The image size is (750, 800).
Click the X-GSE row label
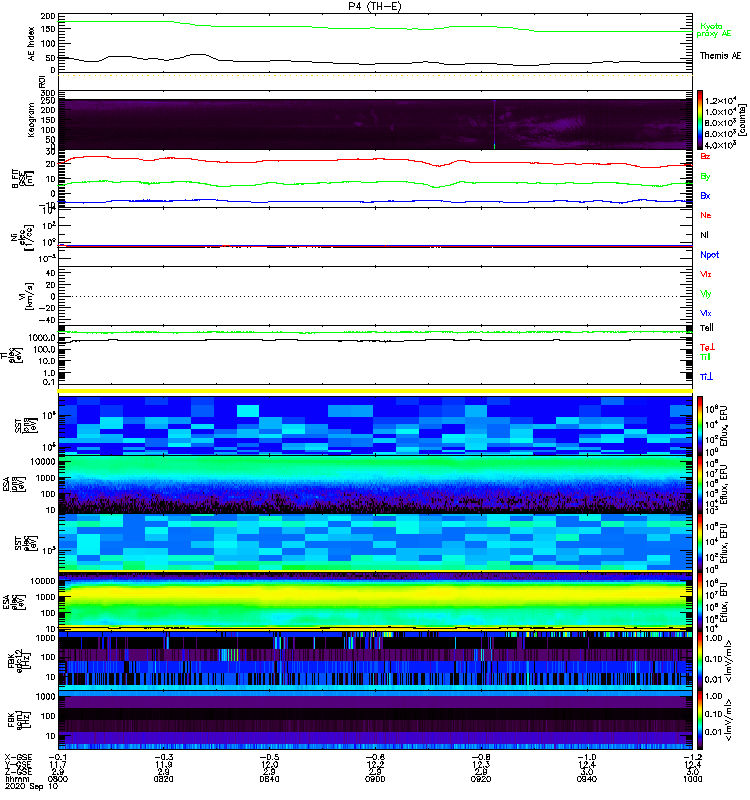18,757
